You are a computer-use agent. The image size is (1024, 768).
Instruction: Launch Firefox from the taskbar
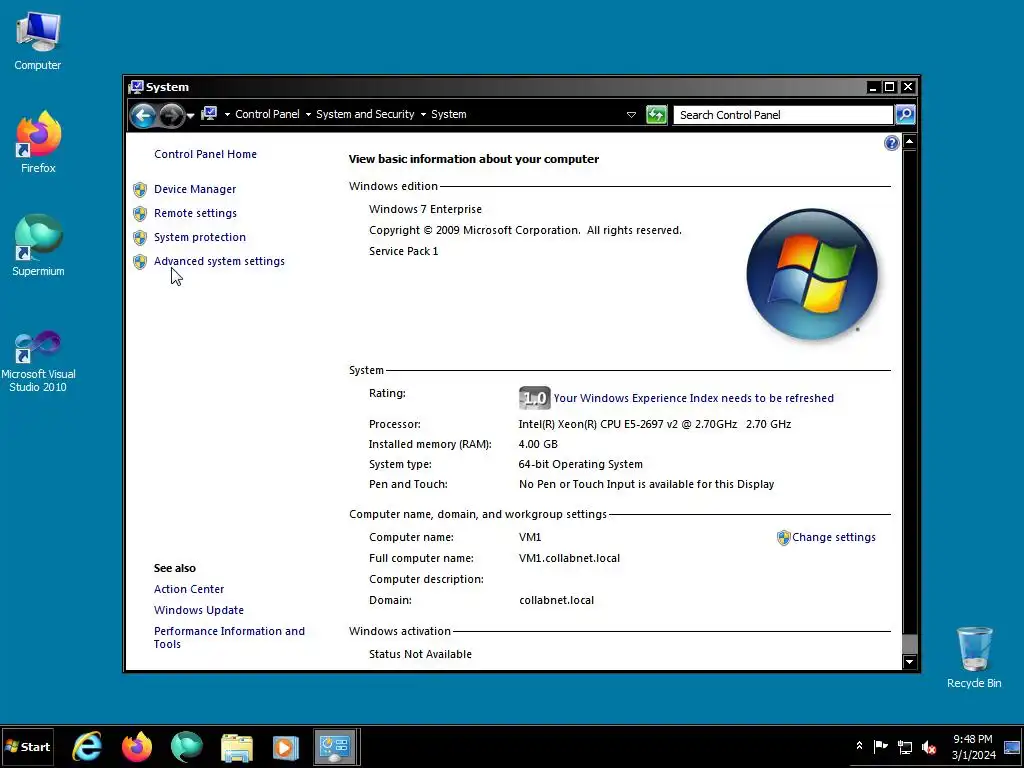136,746
